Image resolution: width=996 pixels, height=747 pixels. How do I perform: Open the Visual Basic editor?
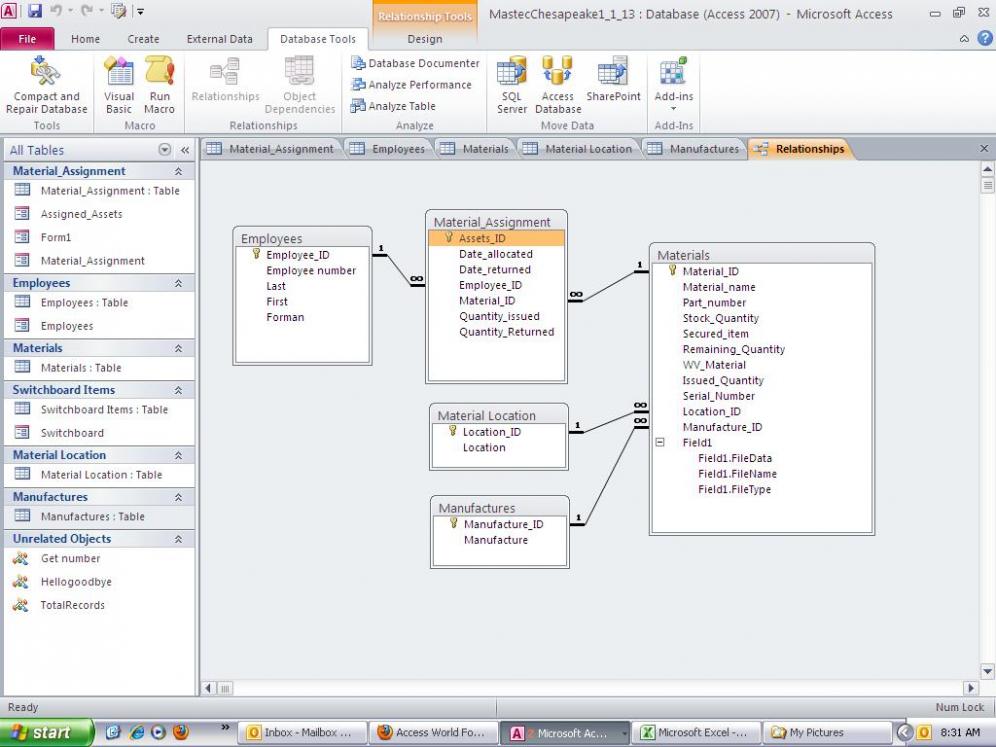pos(119,85)
